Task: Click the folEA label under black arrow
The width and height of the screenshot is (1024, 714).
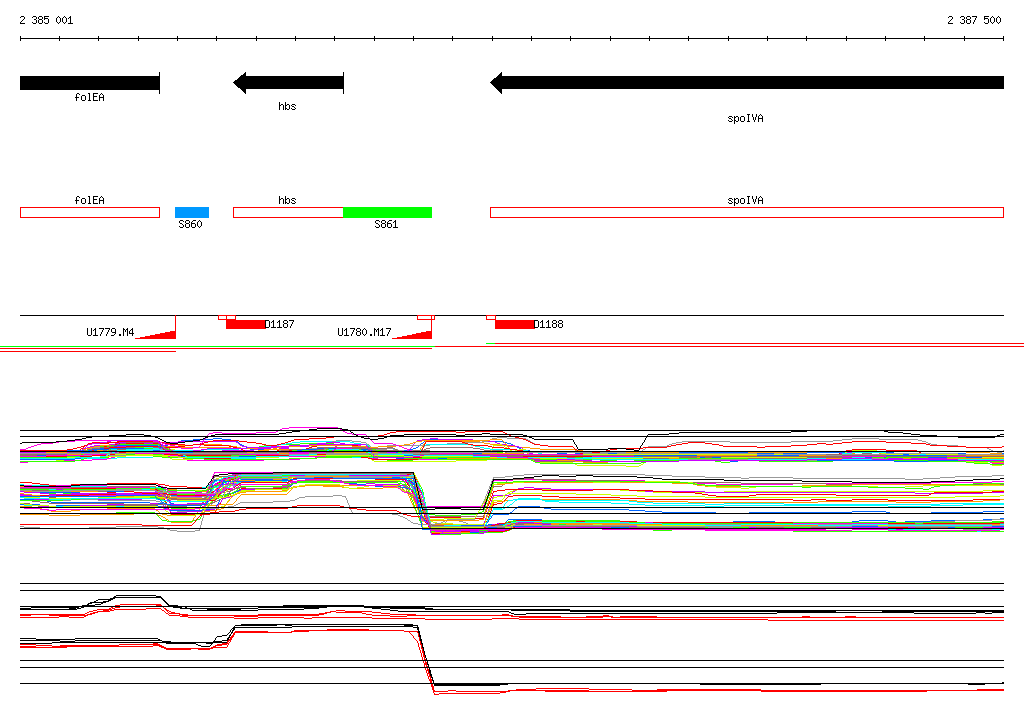Action: (x=89, y=97)
